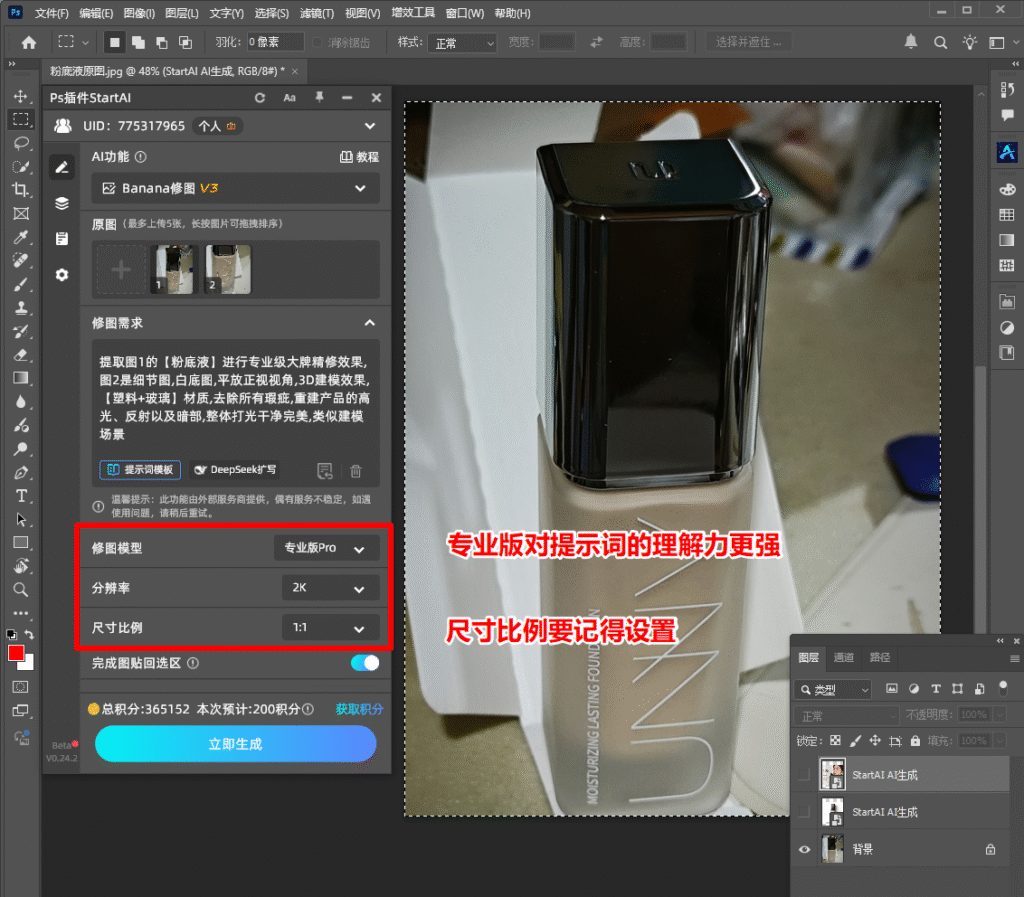Open notifications bell icon

coord(910,42)
